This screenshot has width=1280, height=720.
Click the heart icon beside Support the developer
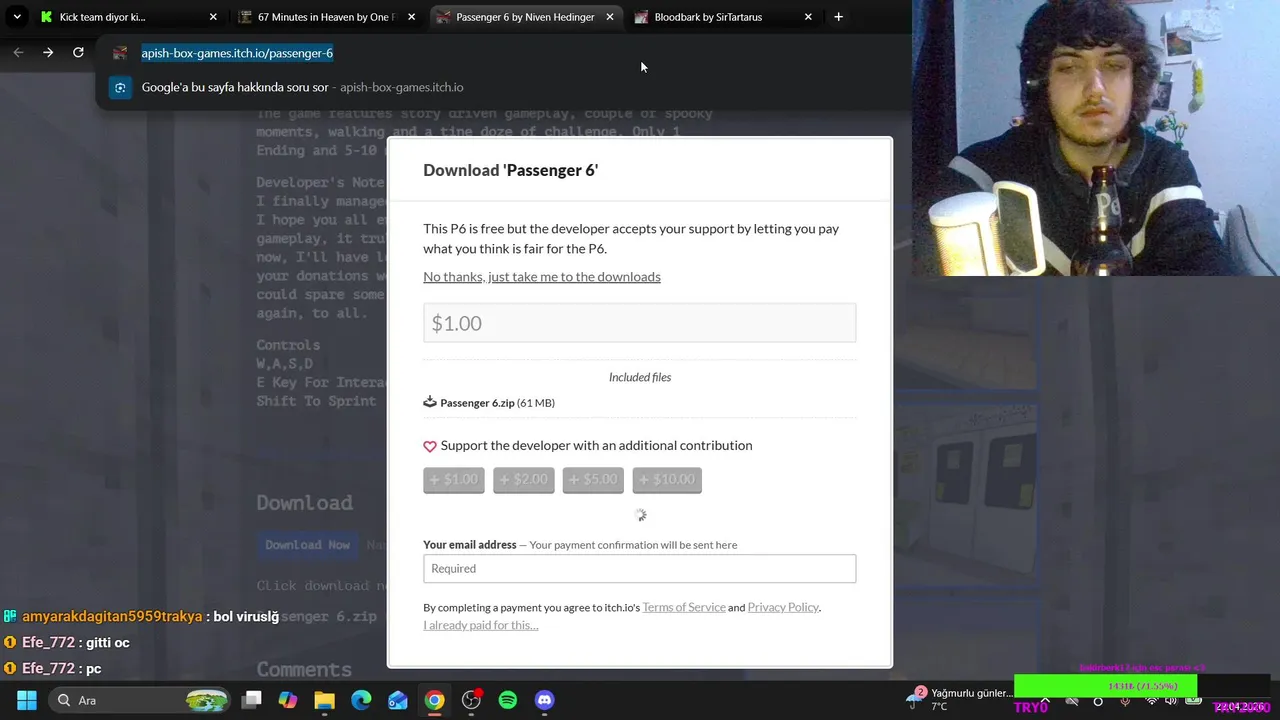click(x=430, y=446)
